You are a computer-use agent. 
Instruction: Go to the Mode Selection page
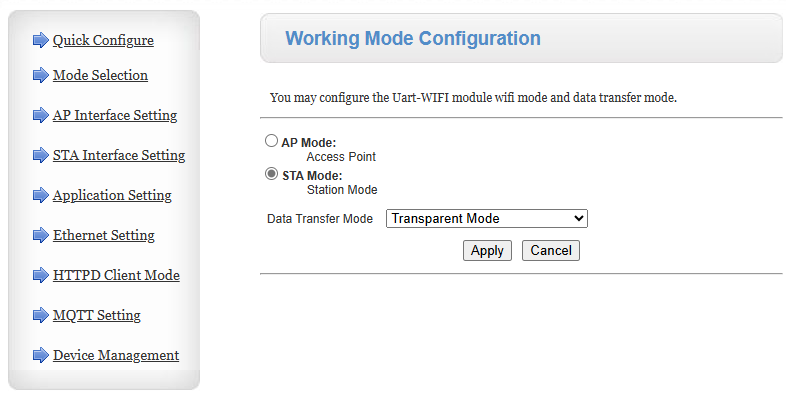tap(100, 75)
